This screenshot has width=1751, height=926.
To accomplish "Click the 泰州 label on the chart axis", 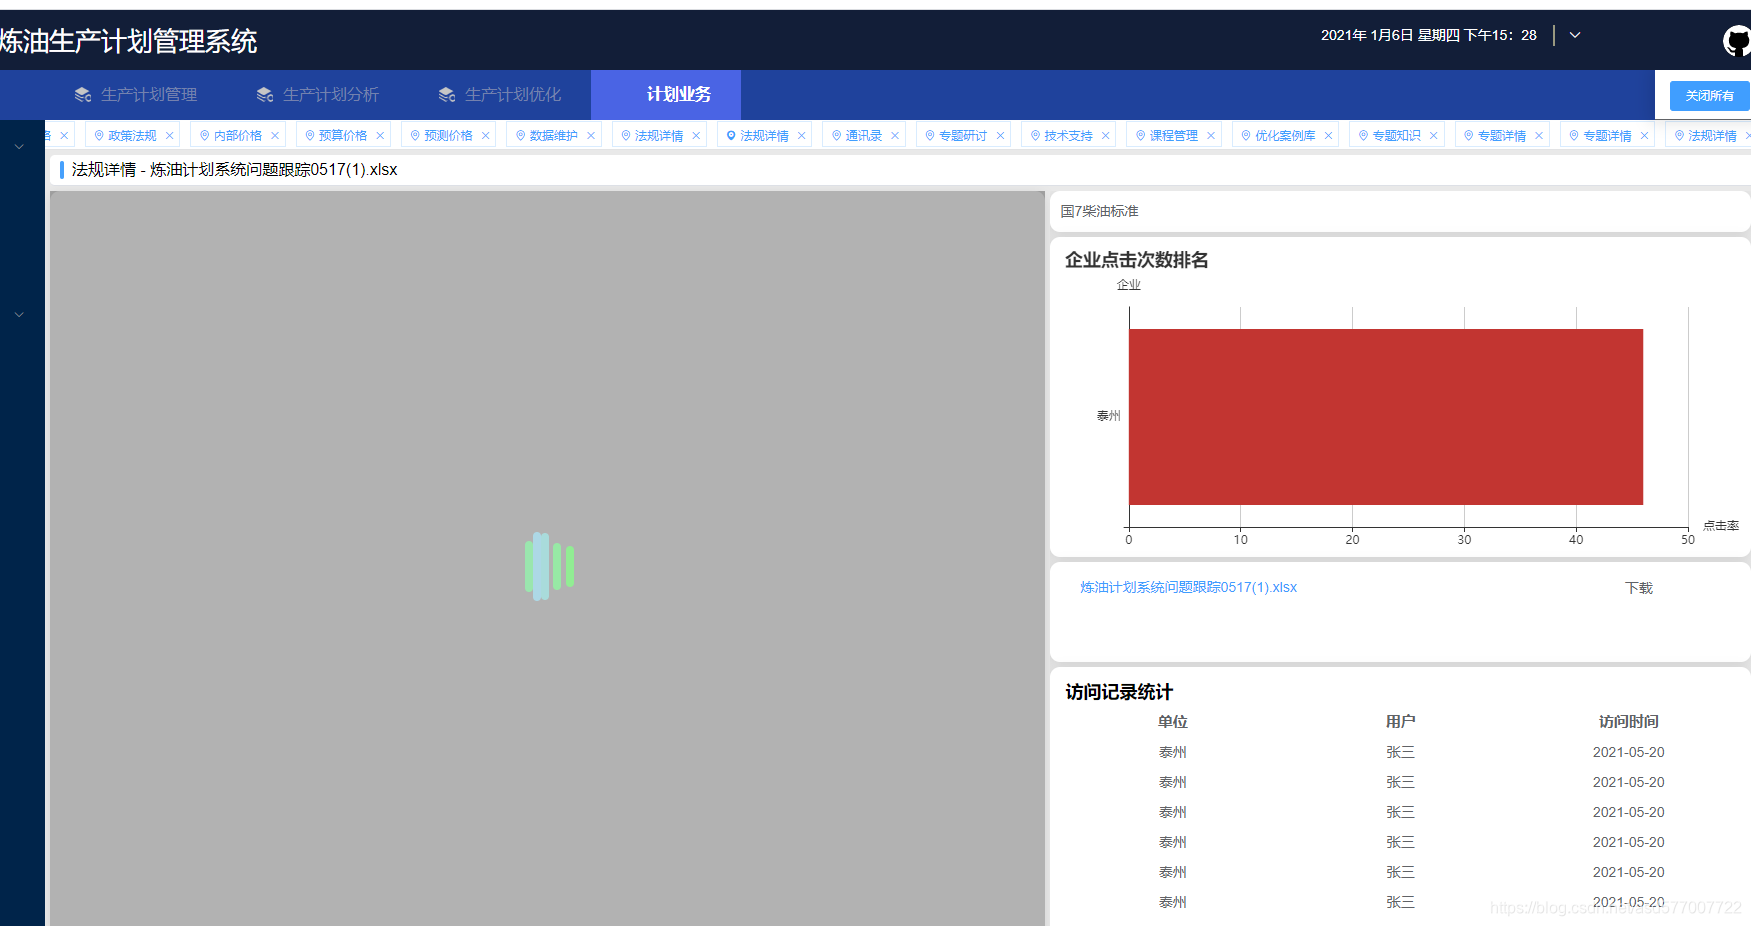I will coord(1108,416).
